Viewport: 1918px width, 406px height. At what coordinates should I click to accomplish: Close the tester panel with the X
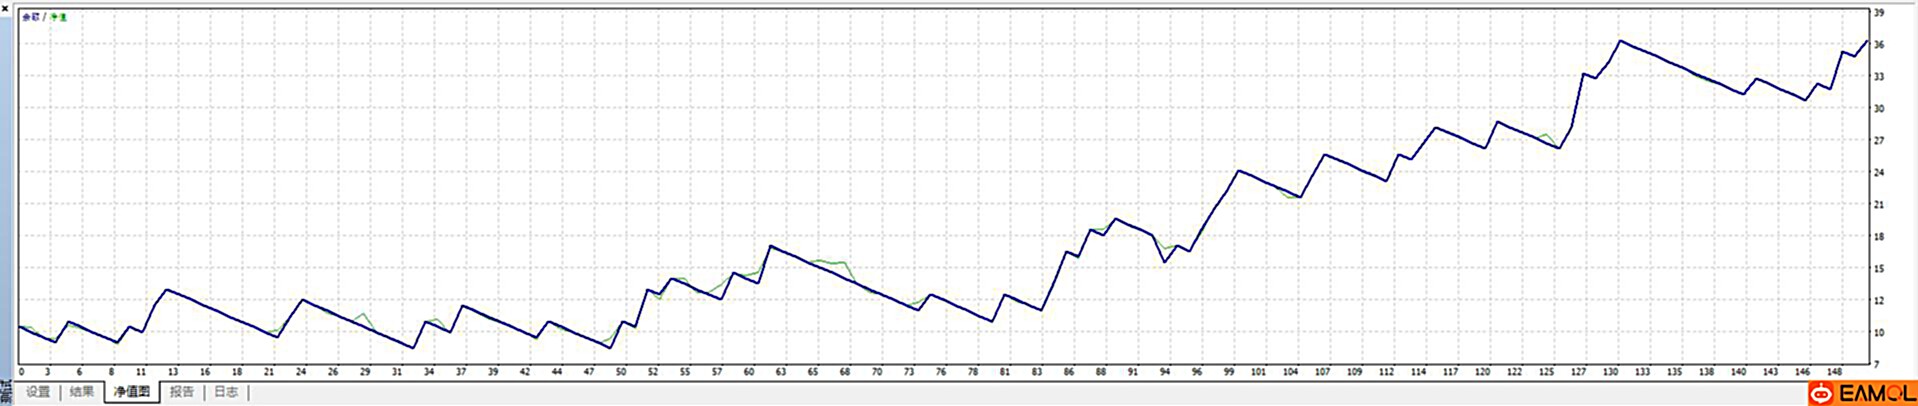pos(5,7)
